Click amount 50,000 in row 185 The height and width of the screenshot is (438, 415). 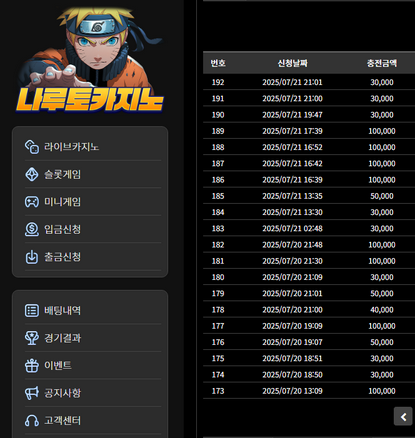382,196
